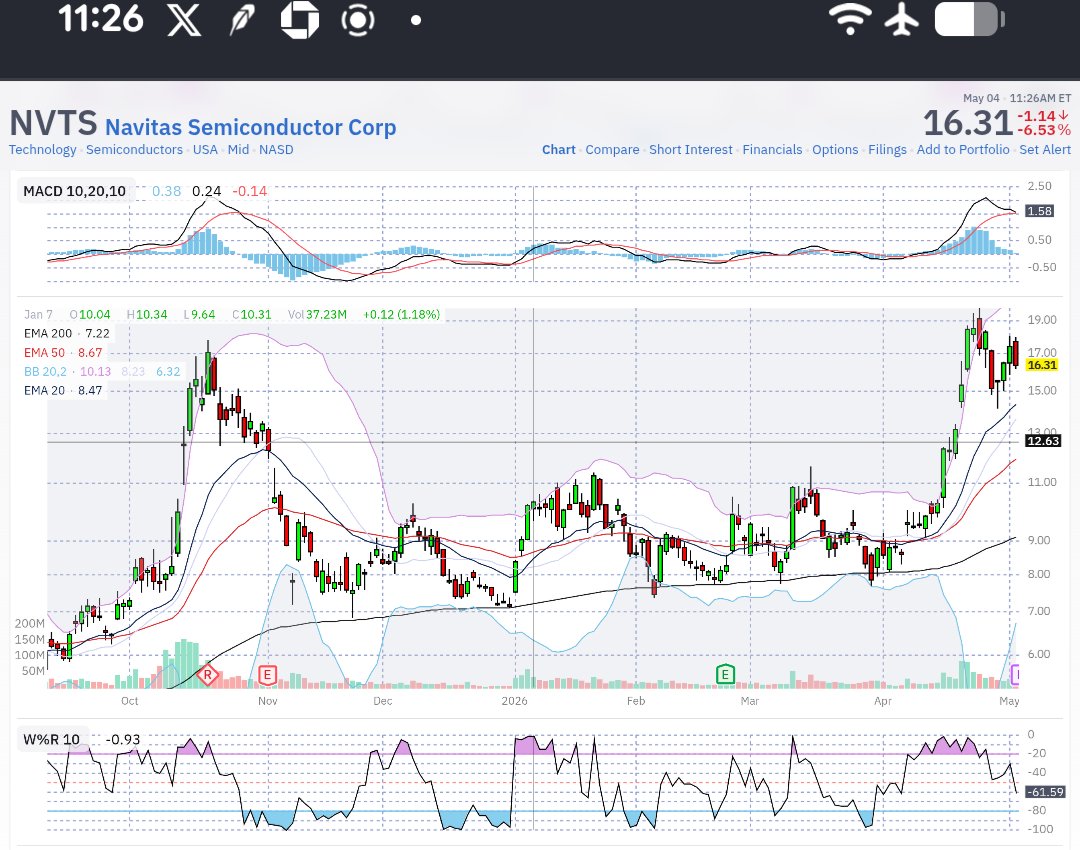Click the Jan 7 date readout
This screenshot has height=850, width=1080.
click(39, 315)
